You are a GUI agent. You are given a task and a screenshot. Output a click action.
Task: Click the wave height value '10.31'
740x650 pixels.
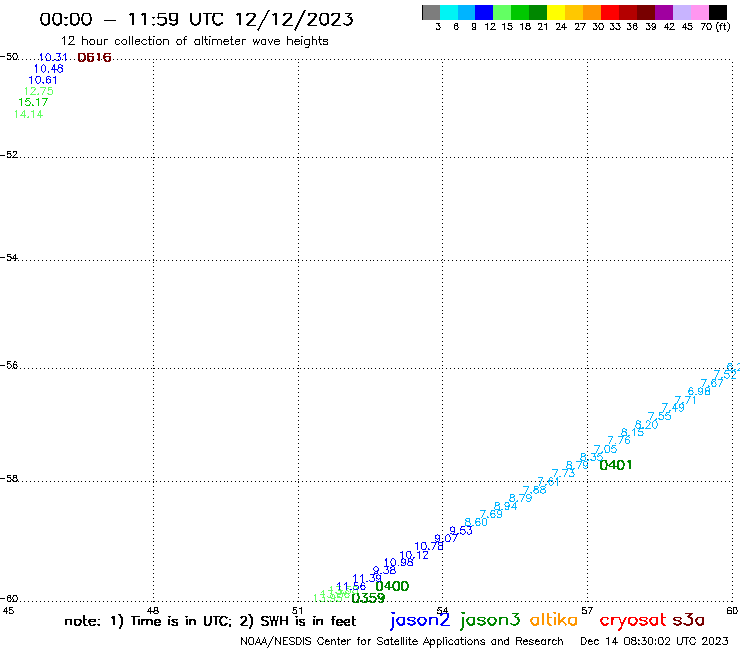point(53,57)
